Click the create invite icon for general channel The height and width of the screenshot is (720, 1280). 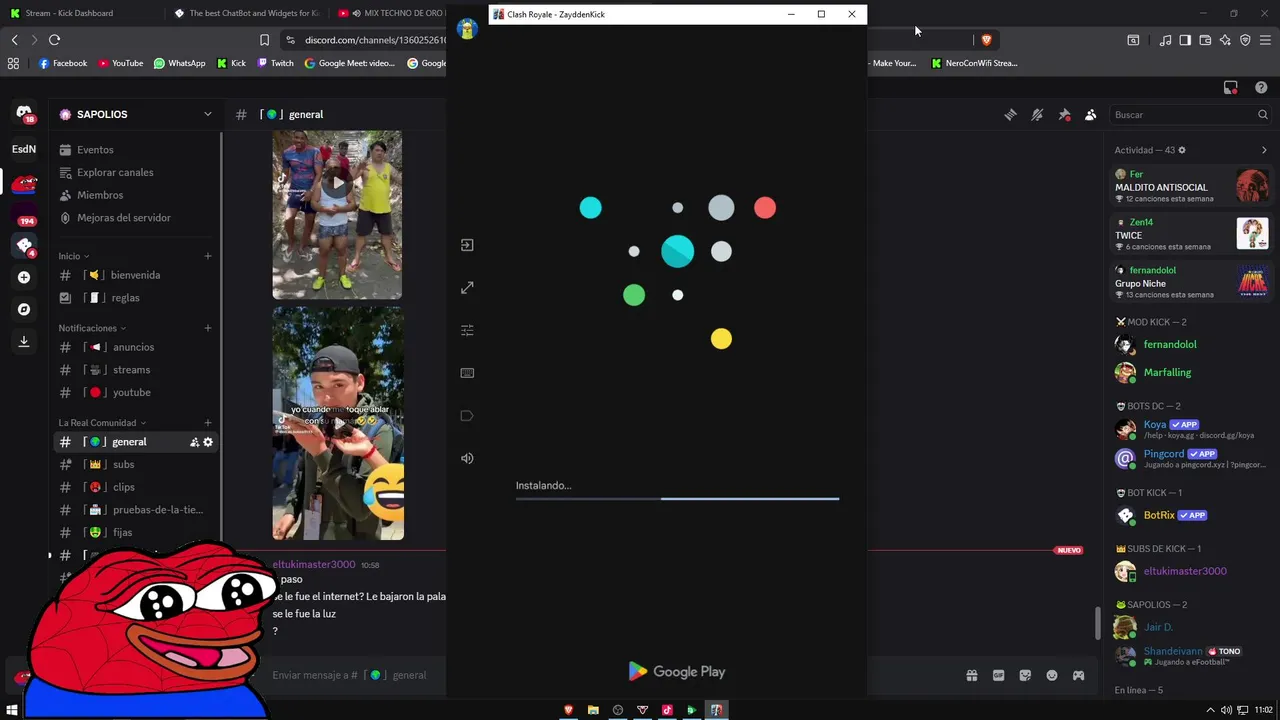(194, 442)
